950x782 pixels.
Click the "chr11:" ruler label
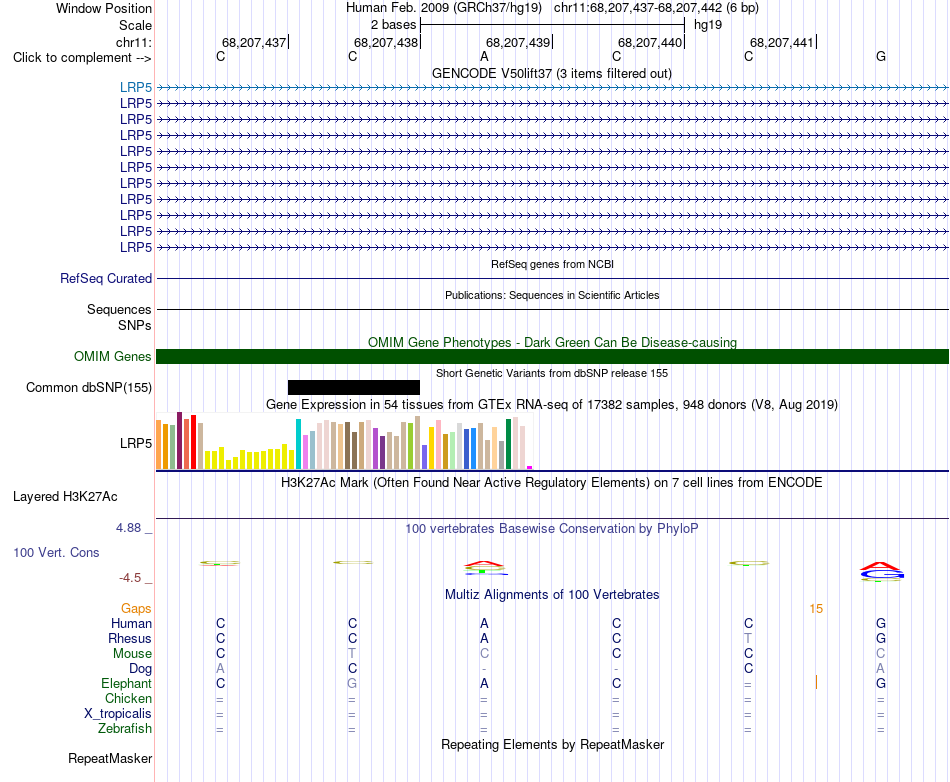(133, 42)
